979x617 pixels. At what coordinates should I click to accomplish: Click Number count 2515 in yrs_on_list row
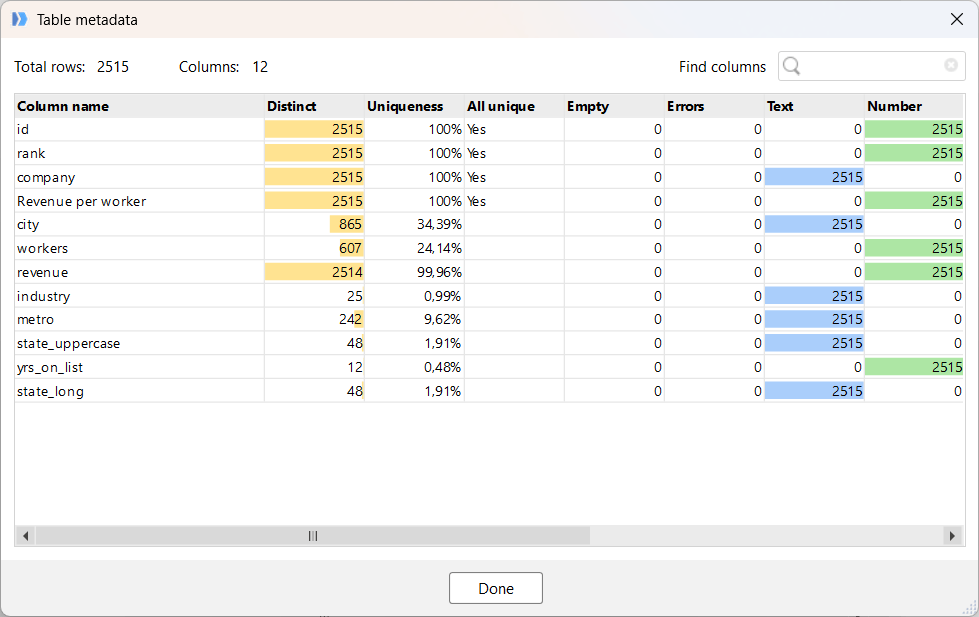pos(947,367)
